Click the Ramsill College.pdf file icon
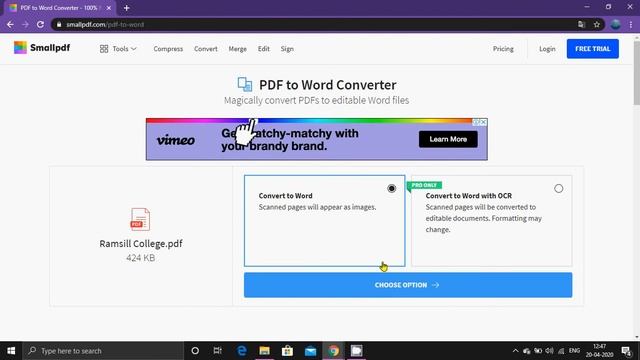640x360 pixels. click(140, 219)
